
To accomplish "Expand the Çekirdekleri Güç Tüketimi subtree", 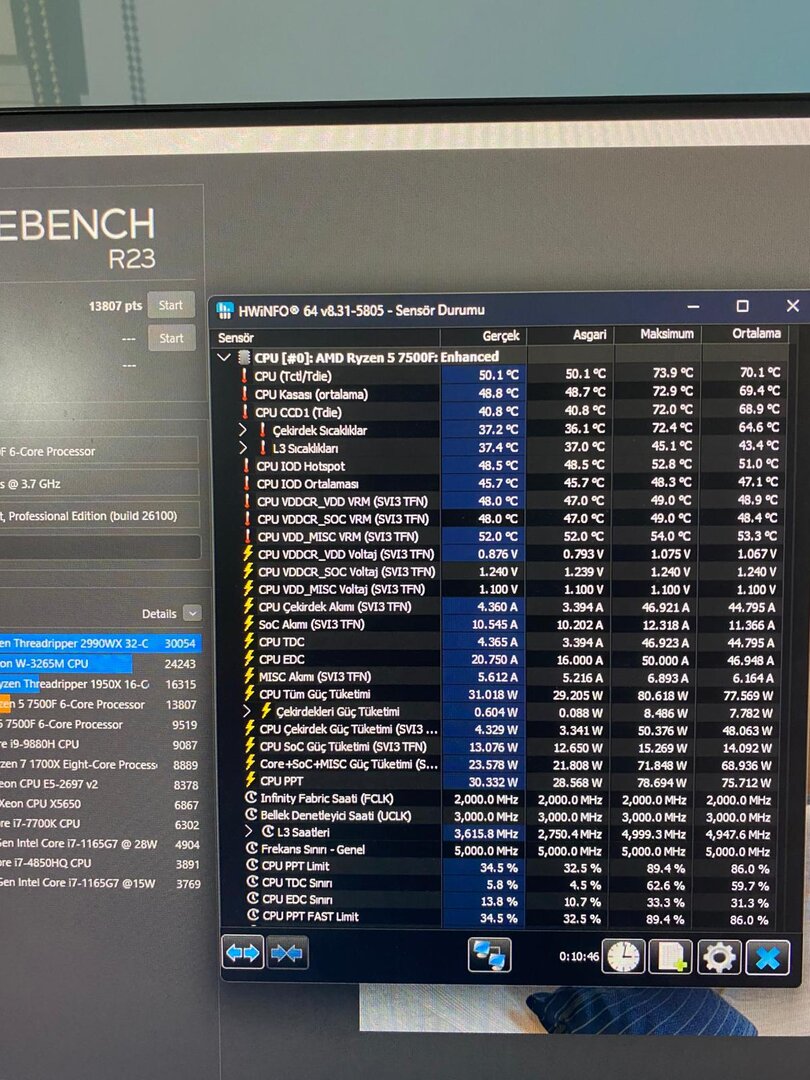I will (248, 711).
